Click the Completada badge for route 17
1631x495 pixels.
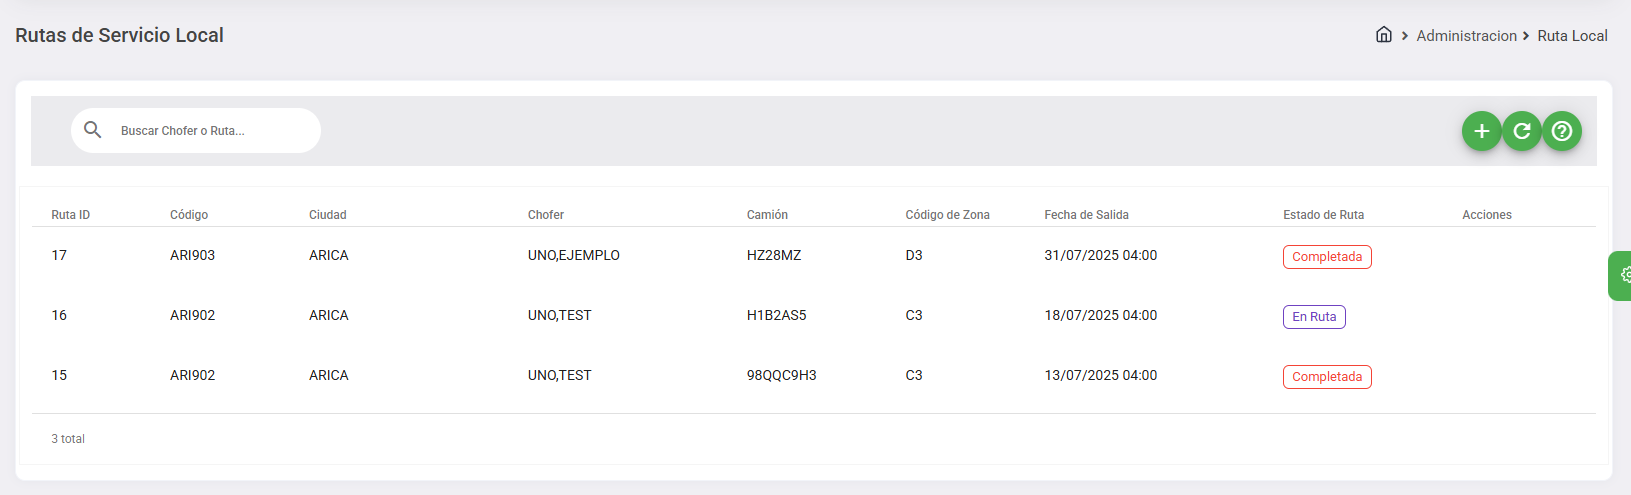[1327, 257]
